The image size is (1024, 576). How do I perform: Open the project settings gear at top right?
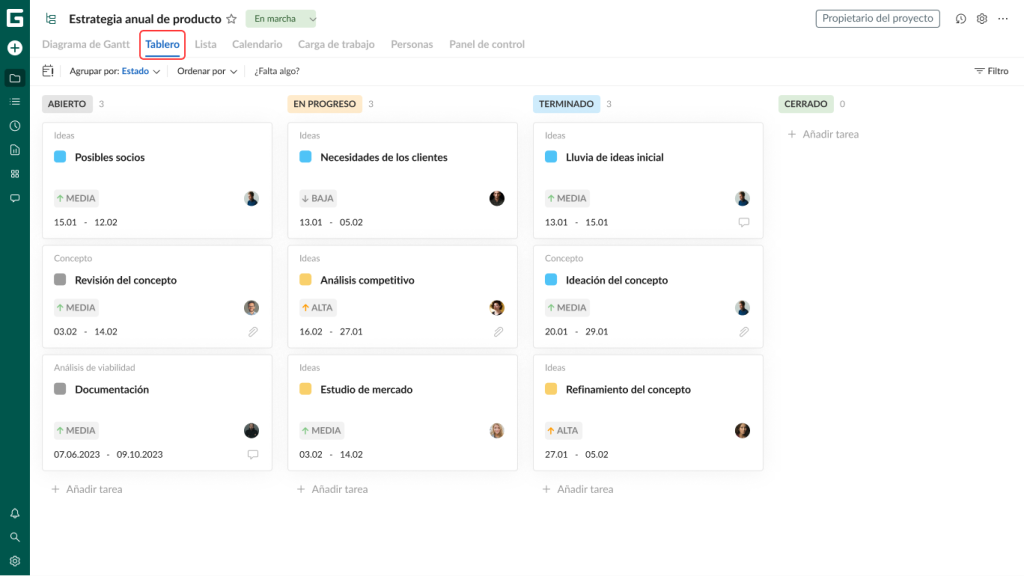[982, 19]
